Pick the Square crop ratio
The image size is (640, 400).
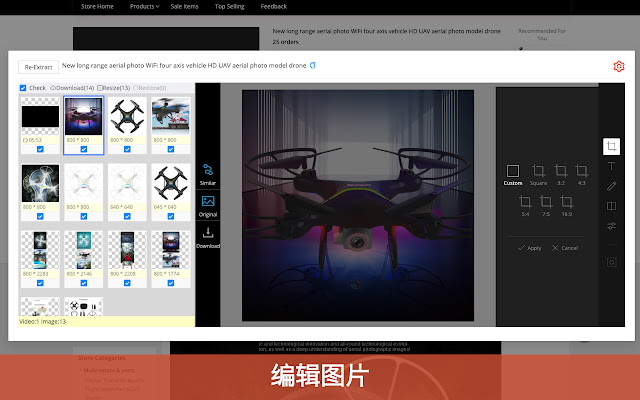pos(538,174)
